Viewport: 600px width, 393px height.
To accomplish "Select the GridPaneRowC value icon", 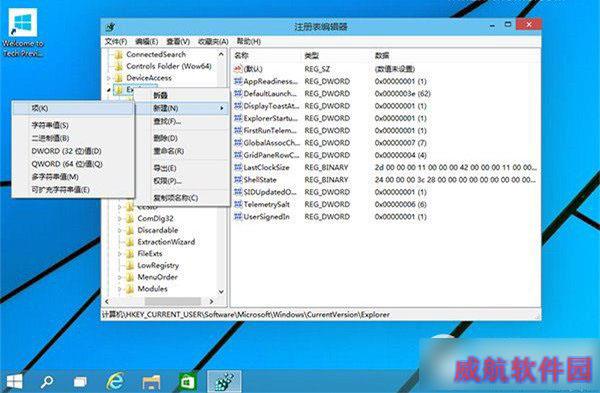I will point(238,155).
